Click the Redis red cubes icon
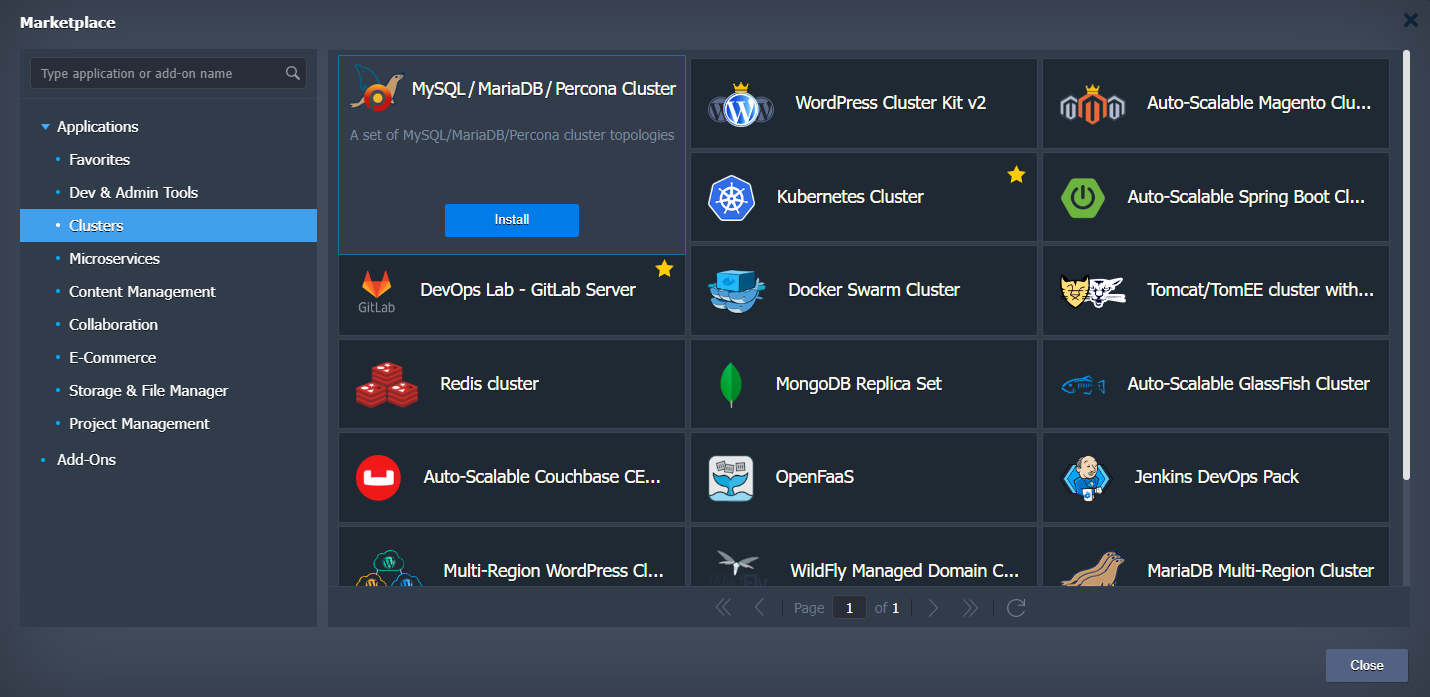 386,385
